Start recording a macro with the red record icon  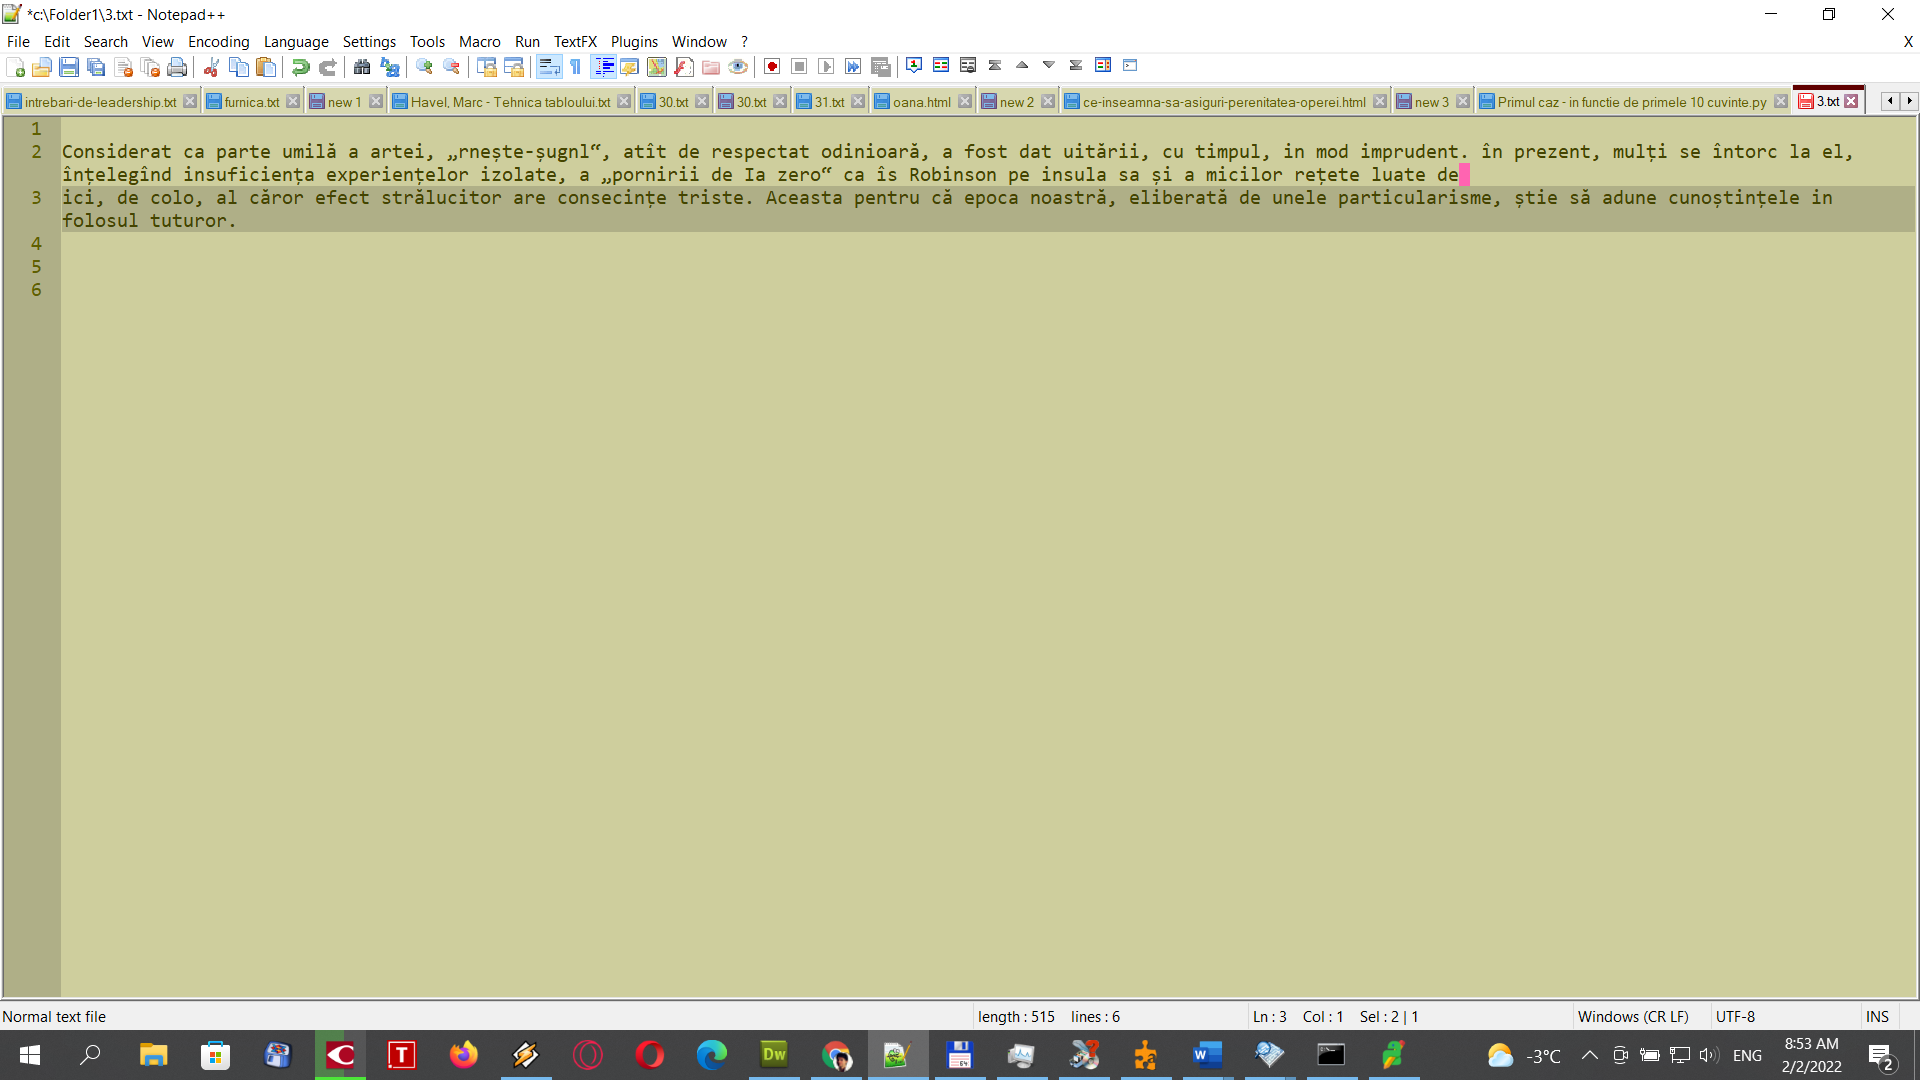(x=771, y=66)
